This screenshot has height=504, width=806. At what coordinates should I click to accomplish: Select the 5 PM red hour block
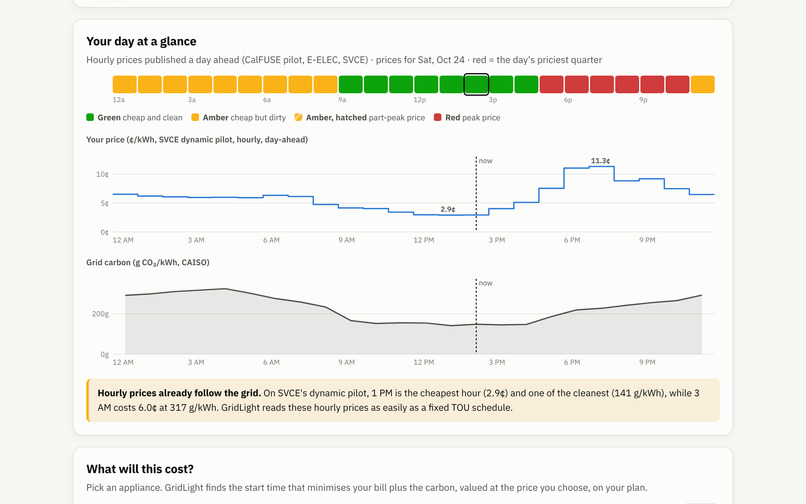(552, 84)
